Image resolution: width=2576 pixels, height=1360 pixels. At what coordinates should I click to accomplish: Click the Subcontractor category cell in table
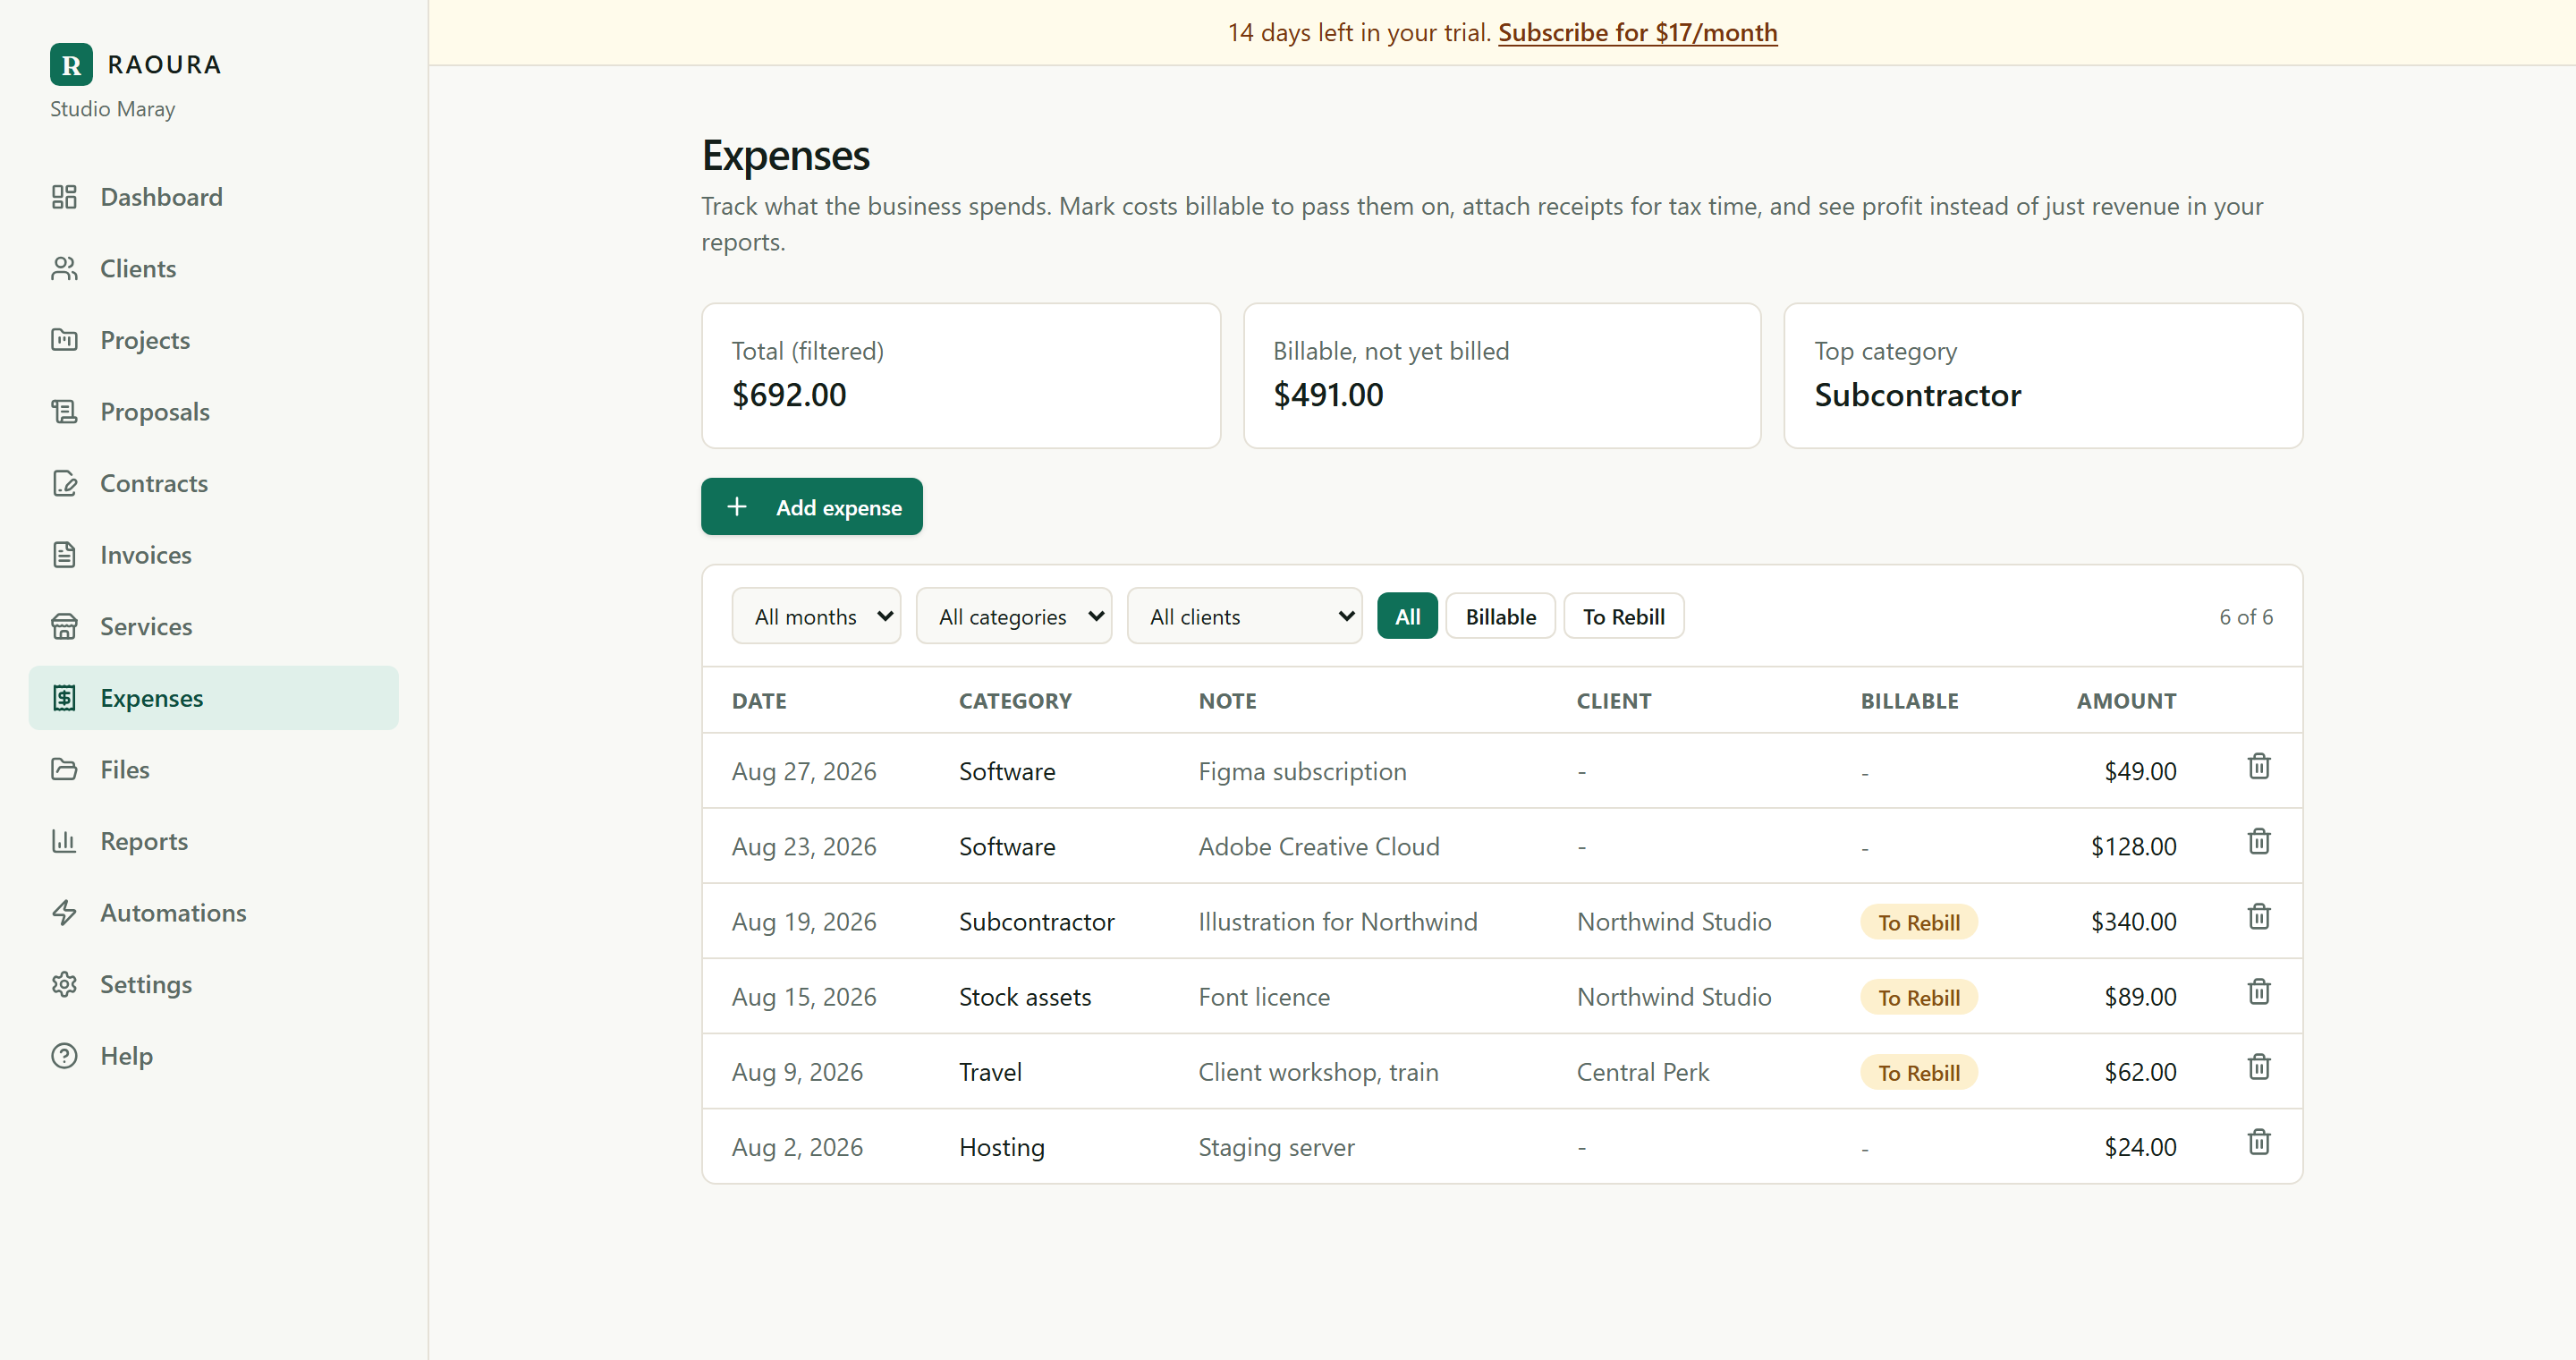point(1036,921)
